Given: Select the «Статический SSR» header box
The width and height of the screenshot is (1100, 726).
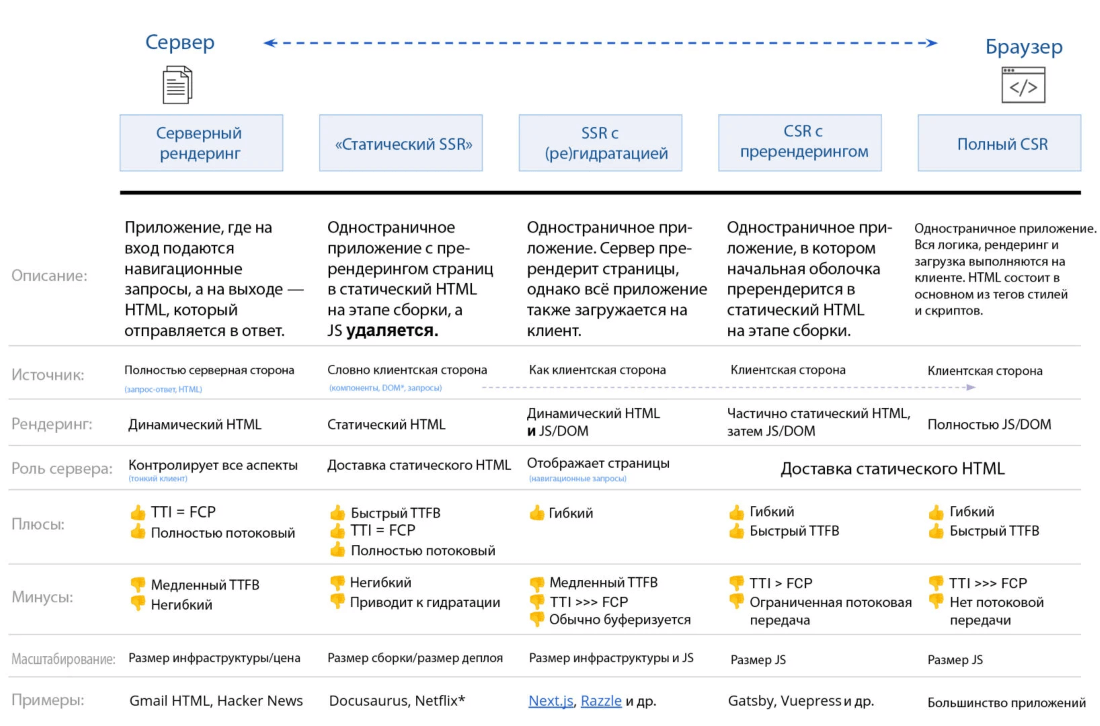Looking at the screenshot, I should 403,143.
